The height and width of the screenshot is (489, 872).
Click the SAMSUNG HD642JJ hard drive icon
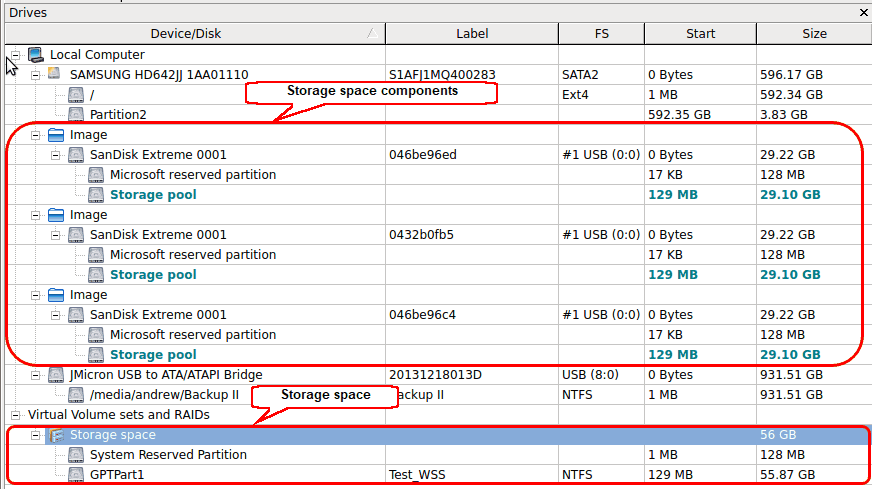(x=55, y=74)
